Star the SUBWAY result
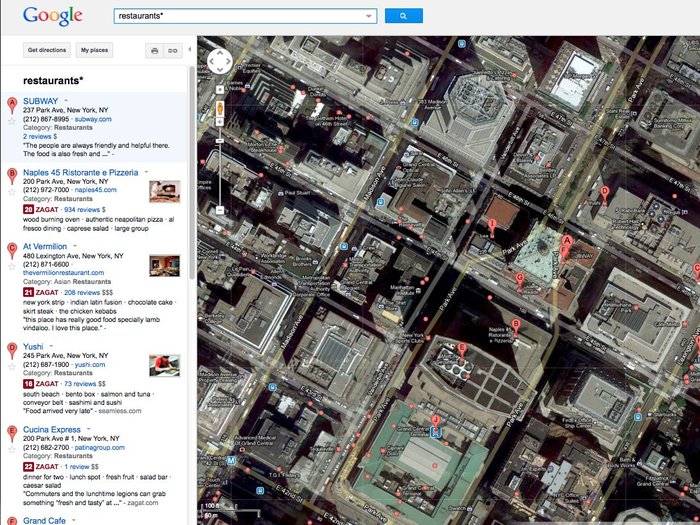Screen dimensions: 700x525 (x=12, y=121)
